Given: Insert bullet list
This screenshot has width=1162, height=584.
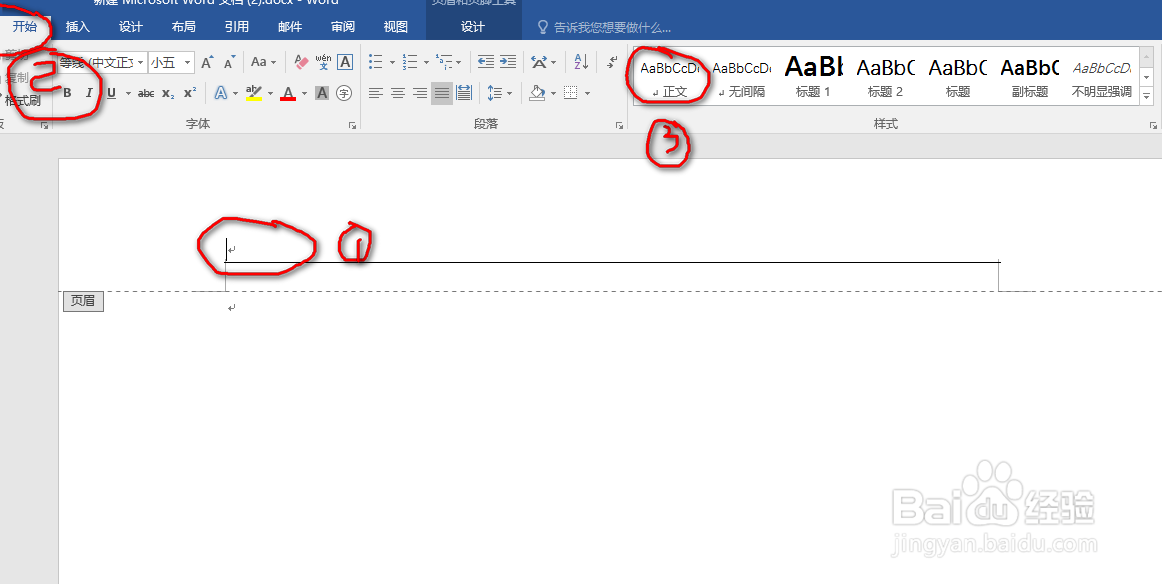Looking at the screenshot, I should [x=376, y=62].
